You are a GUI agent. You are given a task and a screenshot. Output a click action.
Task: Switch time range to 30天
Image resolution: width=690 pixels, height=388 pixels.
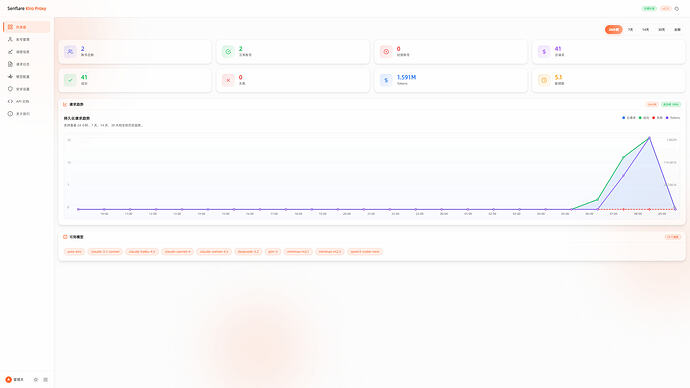(661, 29)
